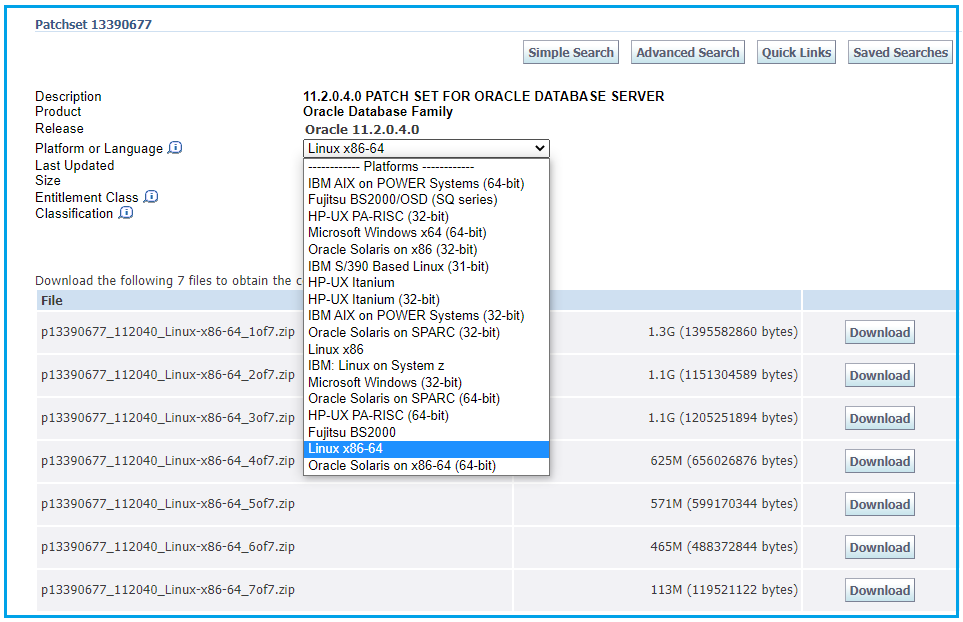Select Oracle Solaris on SPARC (64-bit)
The image size is (963, 622).
[426, 398]
